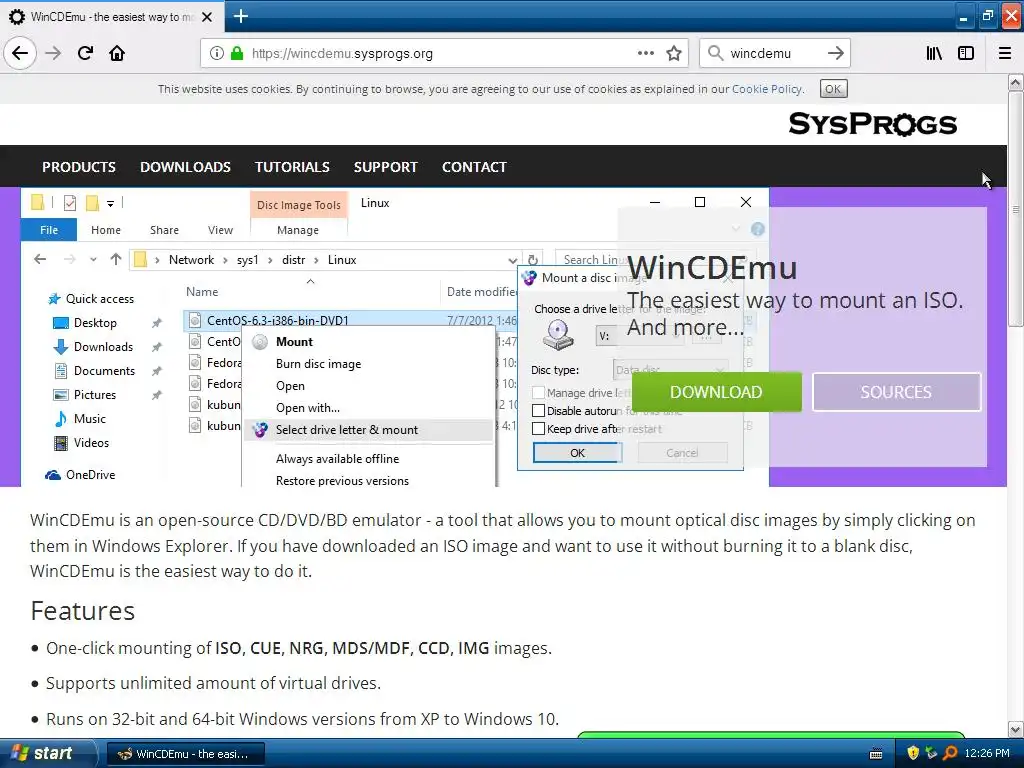Open the SUPPORT menu
Viewport: 1024px width, 768px height.
pyautogui.click(x=385, y=167)
